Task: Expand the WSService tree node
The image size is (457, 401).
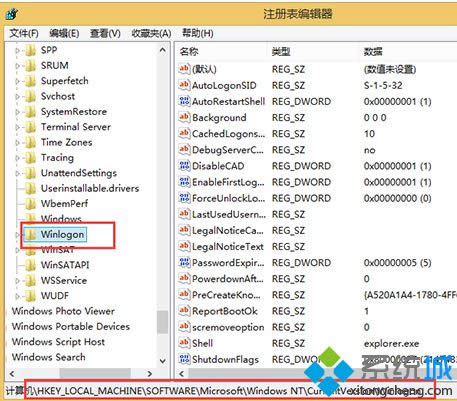Action: [17, 281]
